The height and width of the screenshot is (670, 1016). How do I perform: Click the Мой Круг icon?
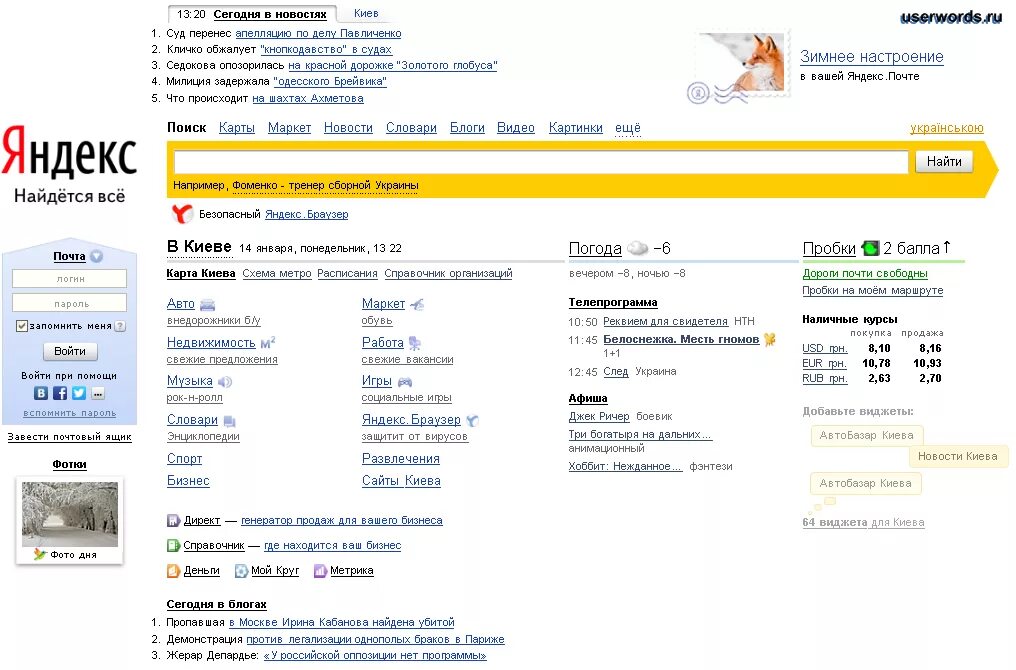click(241, 571)
